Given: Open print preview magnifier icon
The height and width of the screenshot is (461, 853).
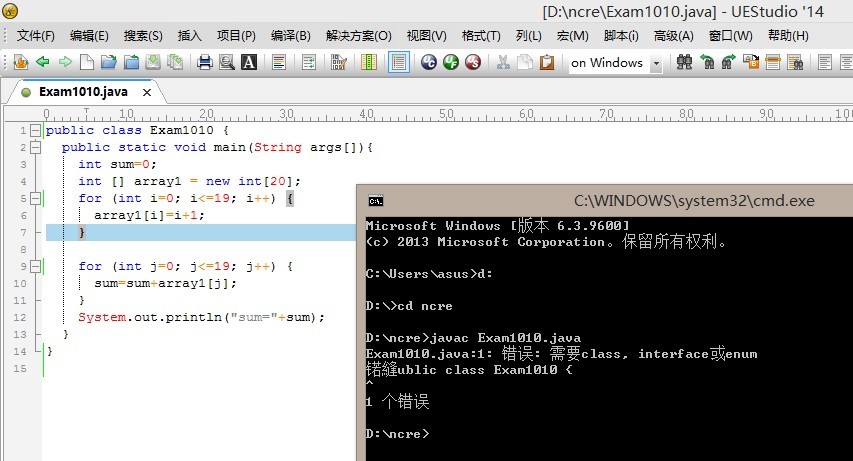Looking at the screenshot, I should tap(226, 62).
